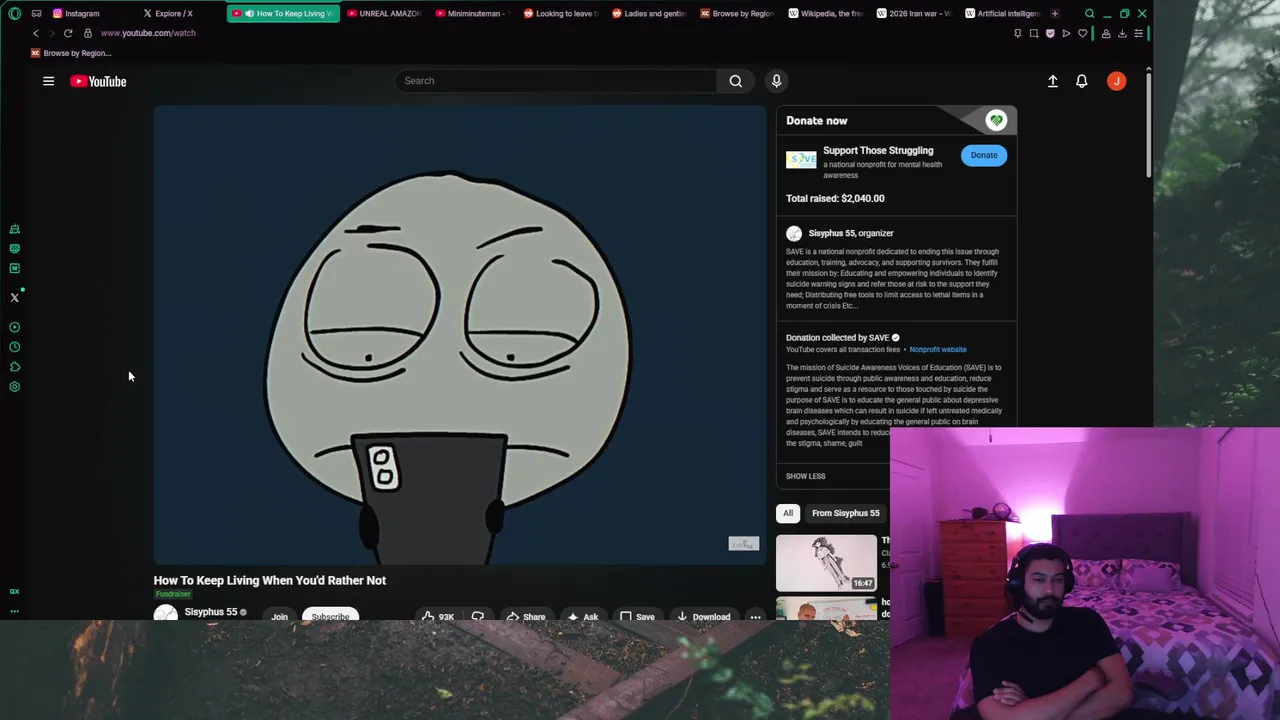The image size is (1280, 720).
Task: Open the workspaces mail icon beside logo
Action: tap(36, 14)
